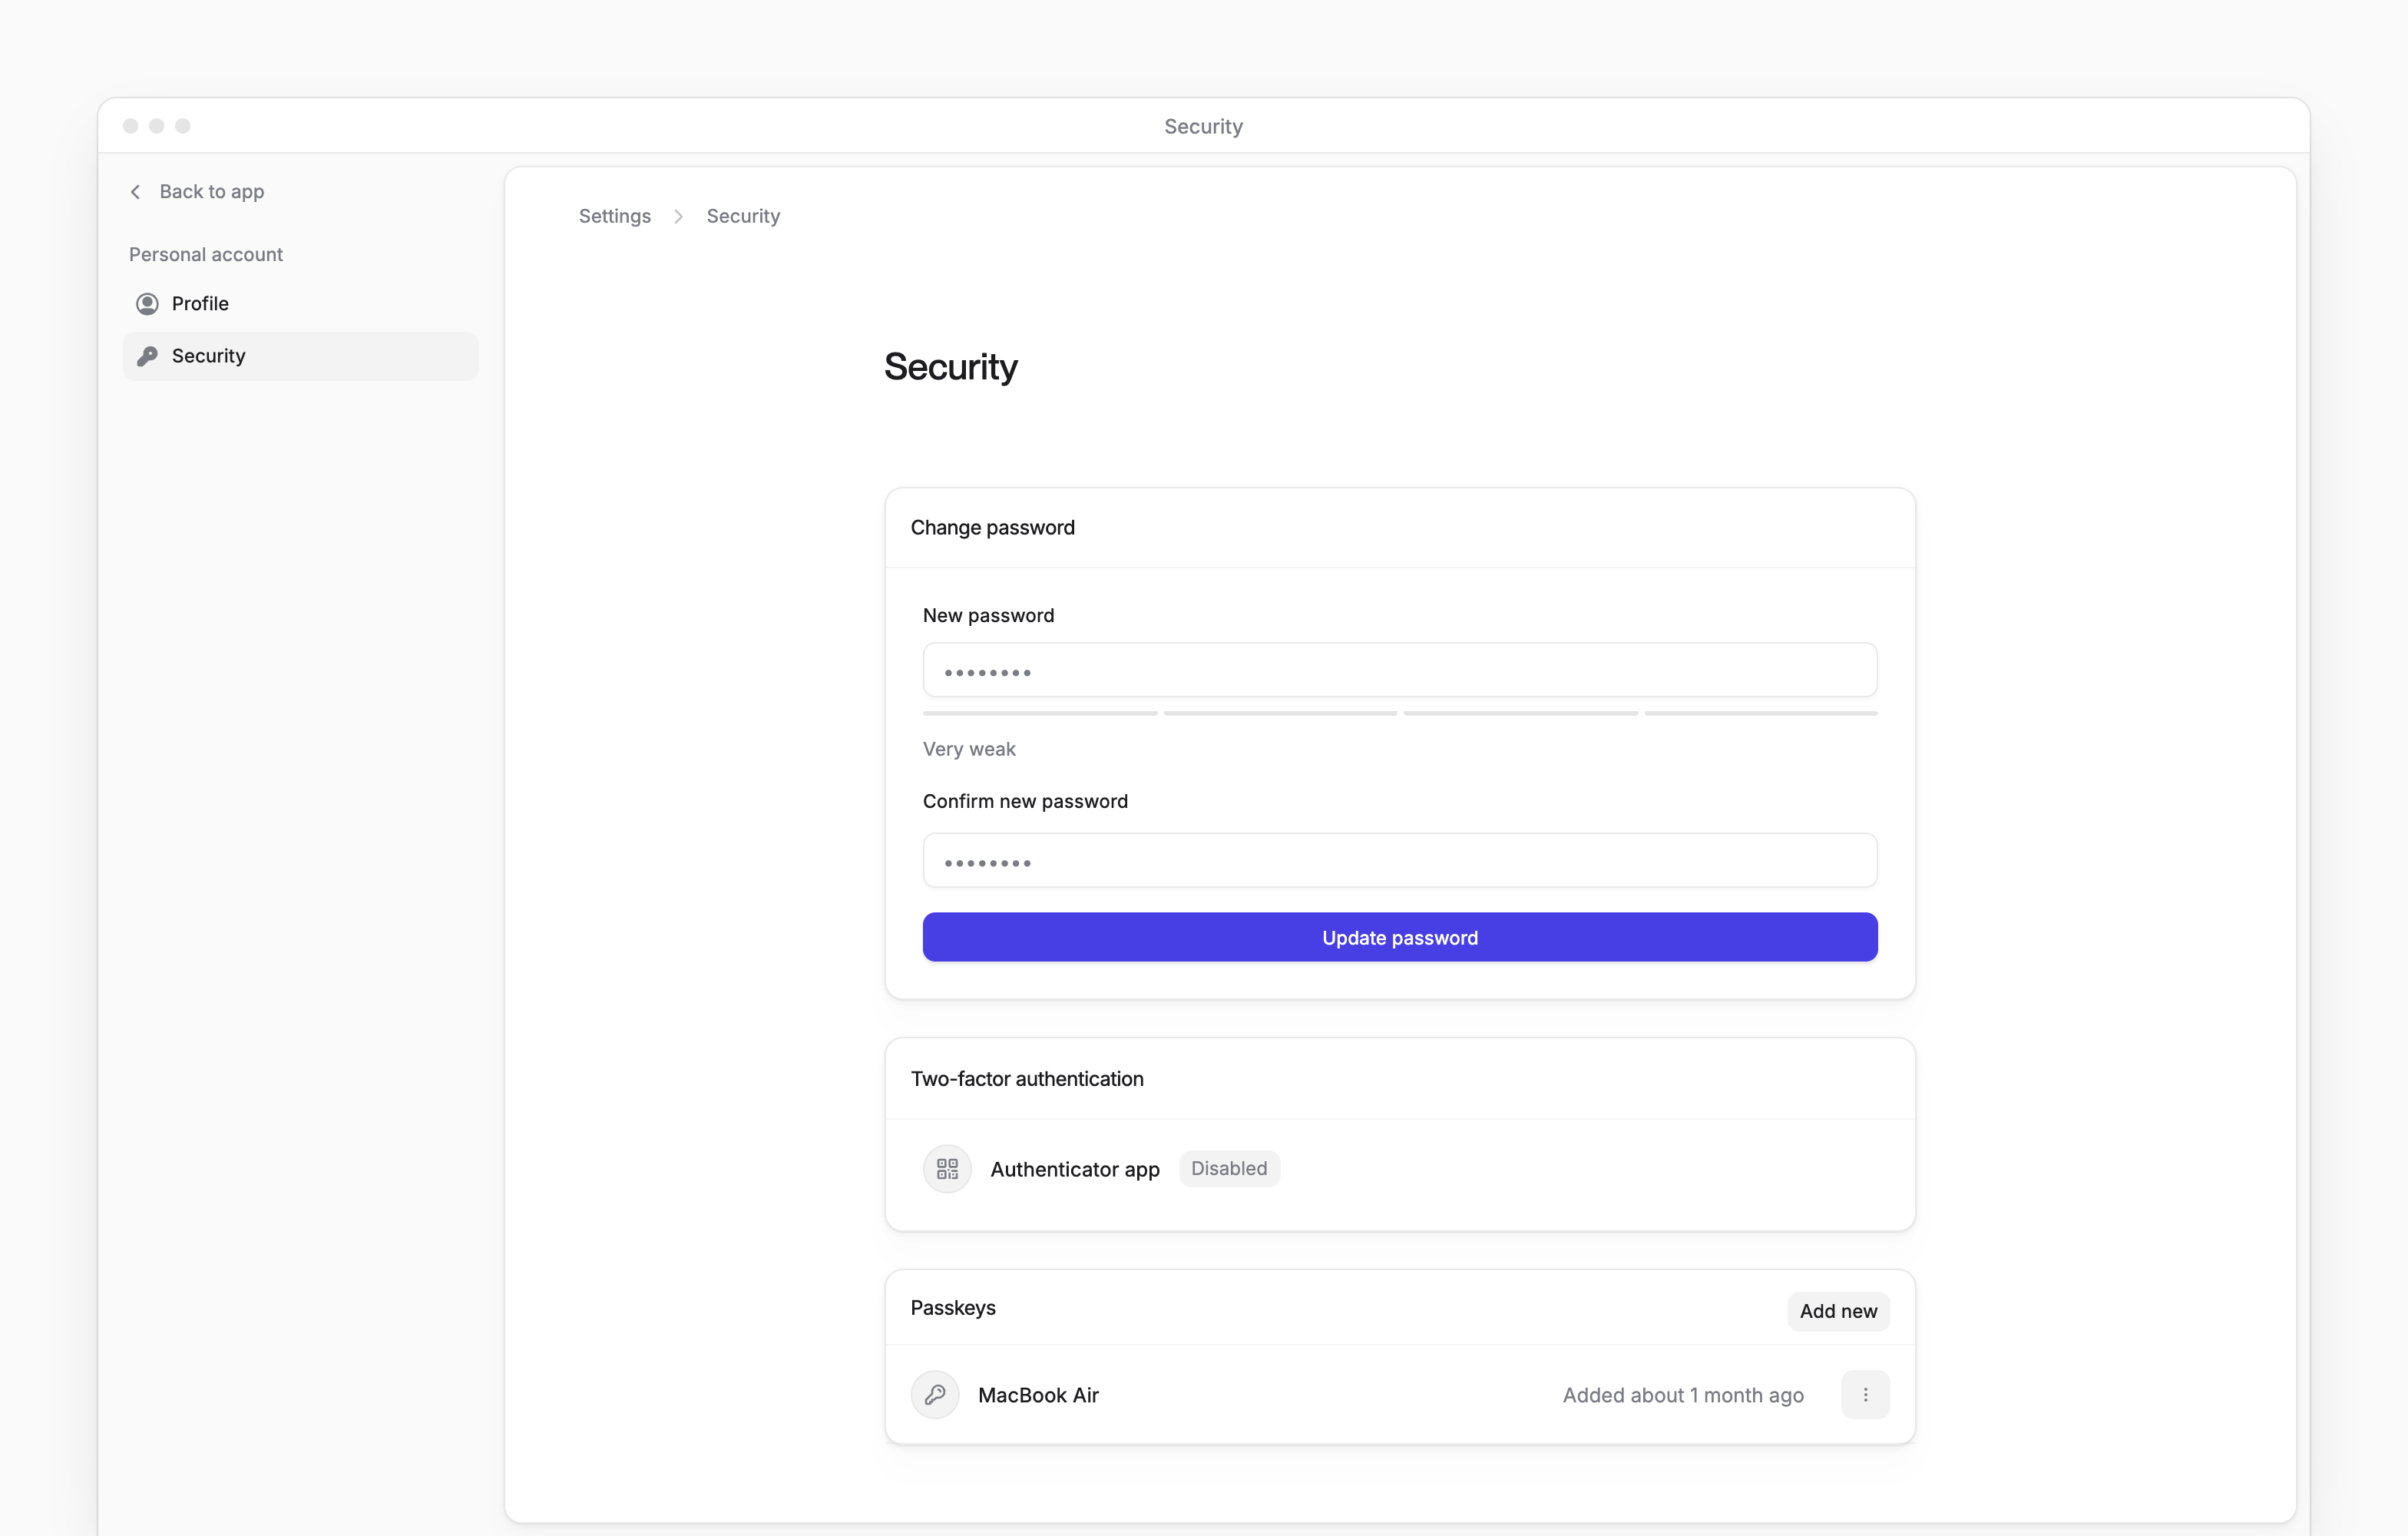Focus the Confirm new password field
Viewport: 2408px width, 1536px height.
(x=1400, y=860)
